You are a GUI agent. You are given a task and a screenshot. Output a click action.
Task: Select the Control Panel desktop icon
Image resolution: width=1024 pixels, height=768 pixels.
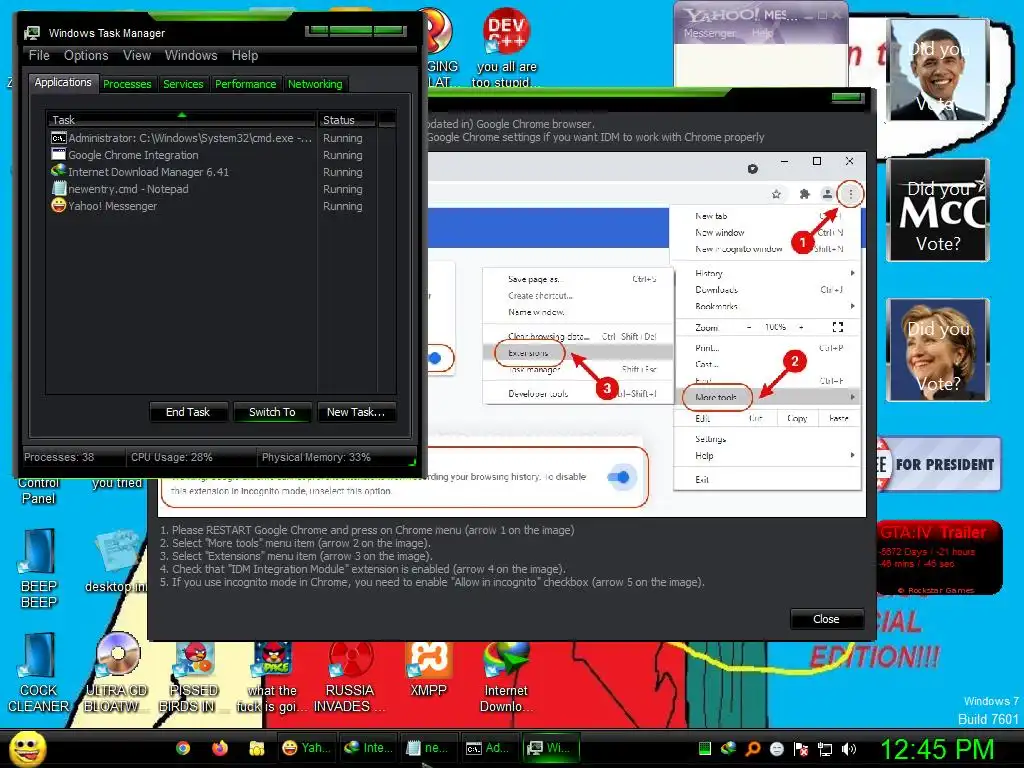tap(39, 490)
